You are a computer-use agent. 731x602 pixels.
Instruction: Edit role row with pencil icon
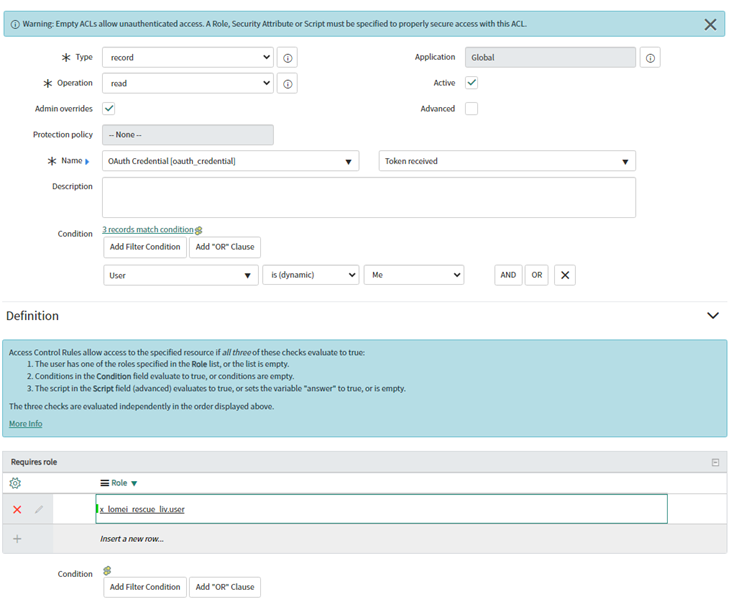pos(39,509)
